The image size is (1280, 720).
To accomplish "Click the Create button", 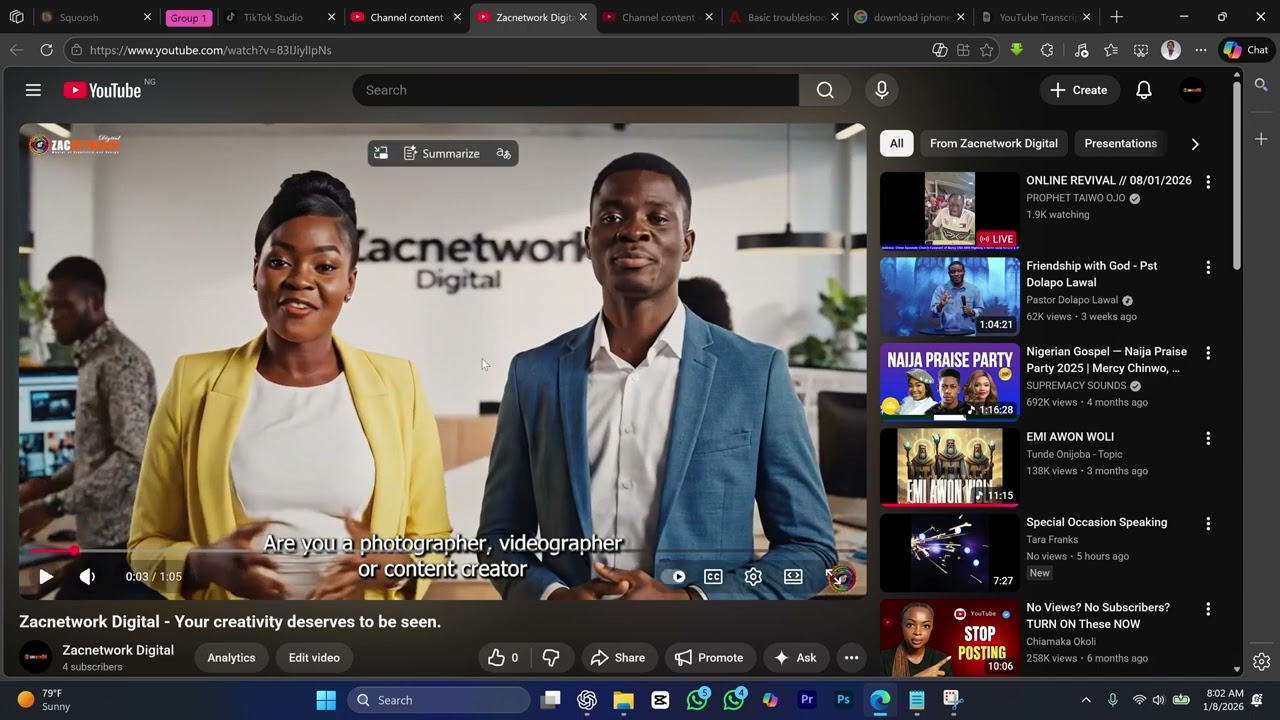I will pyautogui.click(x=1079, y=90).
